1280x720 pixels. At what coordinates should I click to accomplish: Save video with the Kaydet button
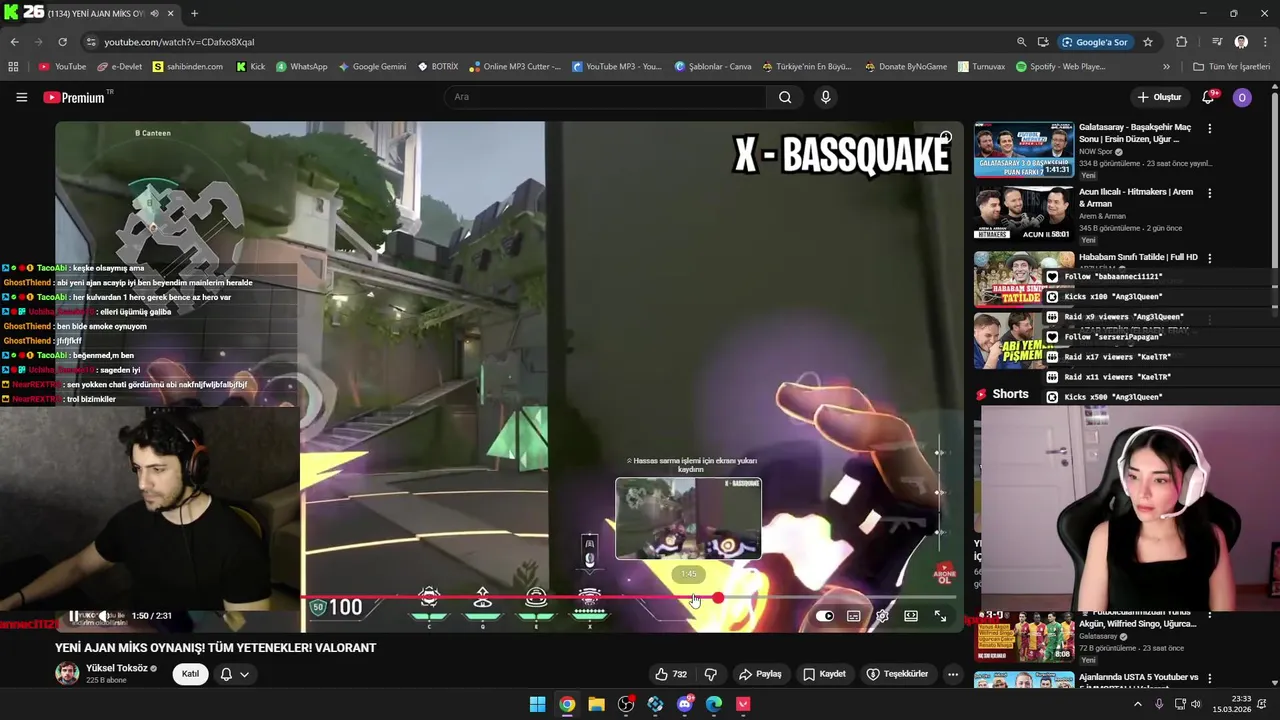[825, 674]
